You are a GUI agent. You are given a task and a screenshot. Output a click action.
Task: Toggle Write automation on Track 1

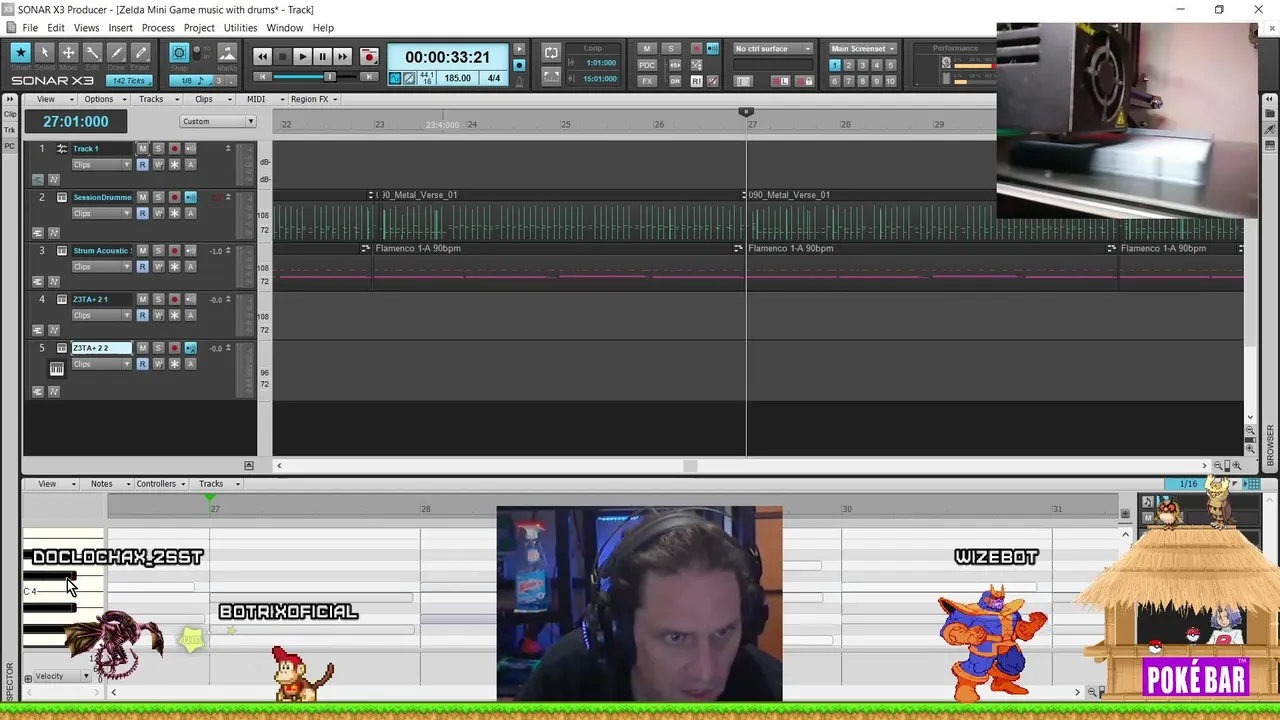click(x=158, y=164)
